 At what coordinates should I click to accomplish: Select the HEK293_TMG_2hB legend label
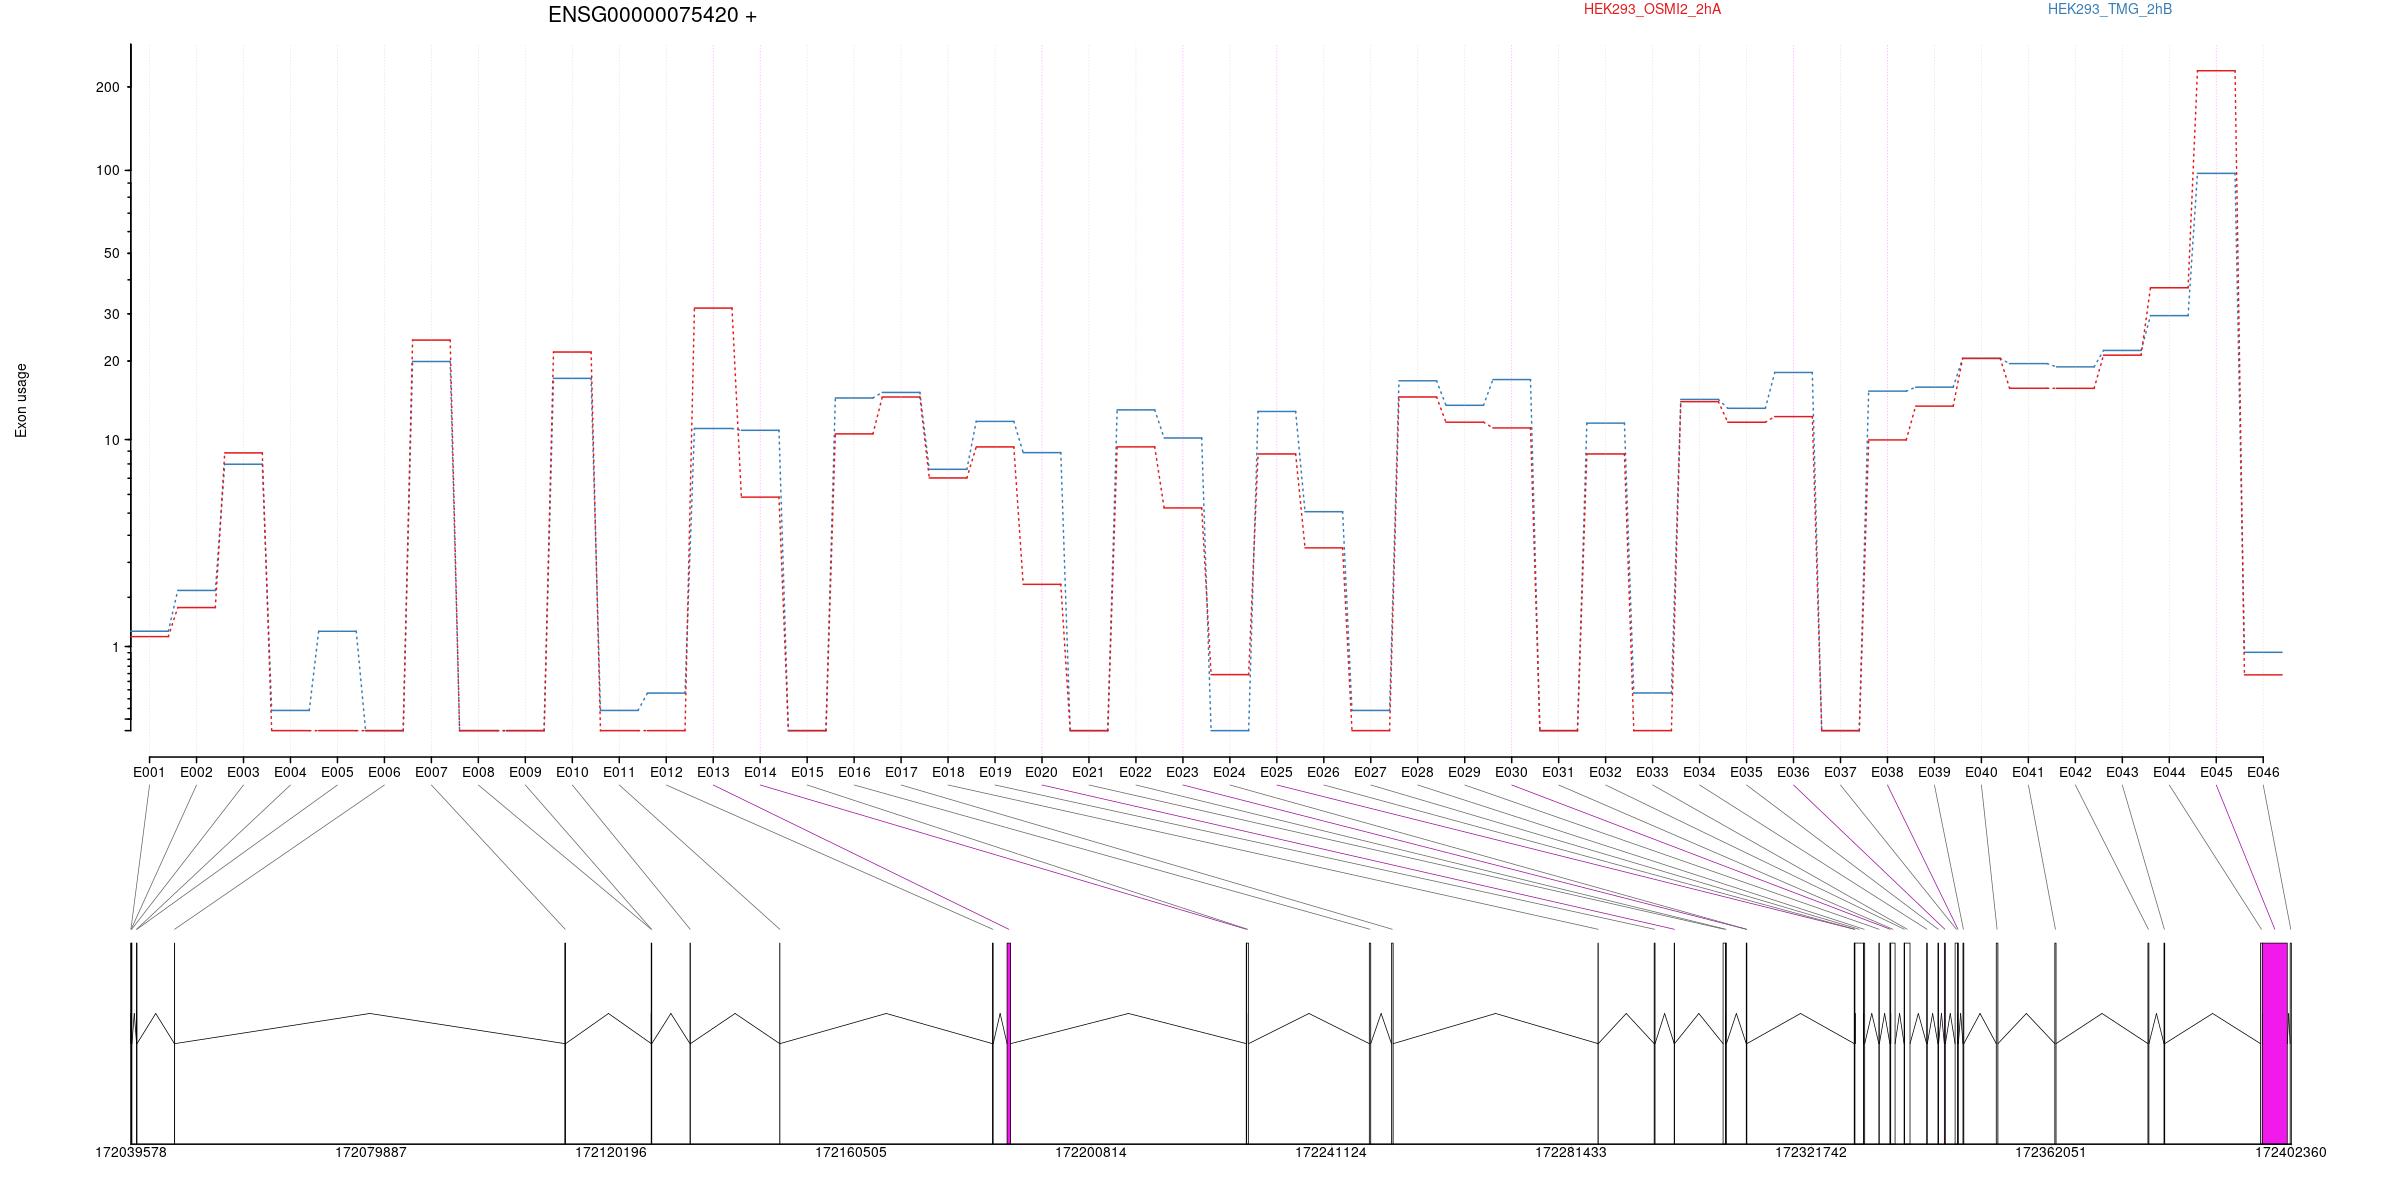click(x=2110, y=9)
